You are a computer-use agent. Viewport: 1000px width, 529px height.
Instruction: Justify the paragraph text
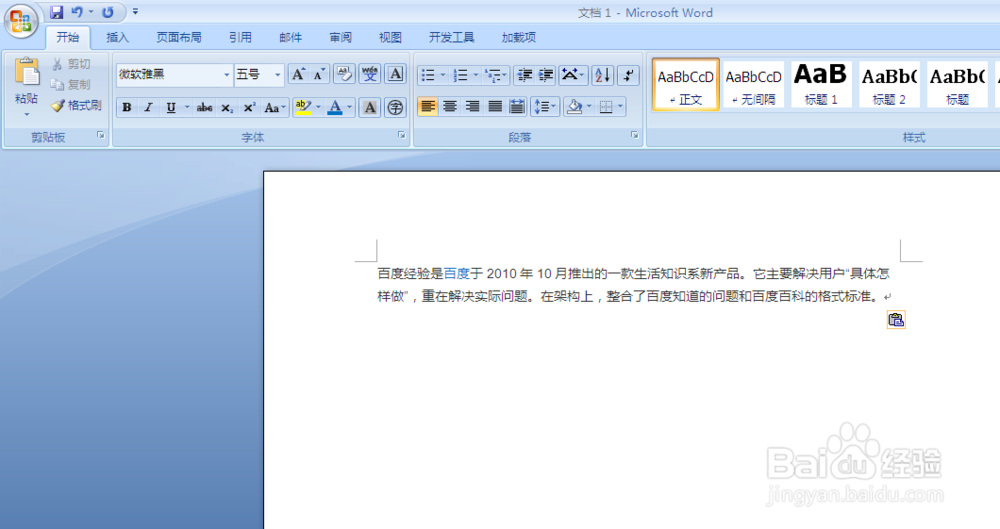pos(495,107)
